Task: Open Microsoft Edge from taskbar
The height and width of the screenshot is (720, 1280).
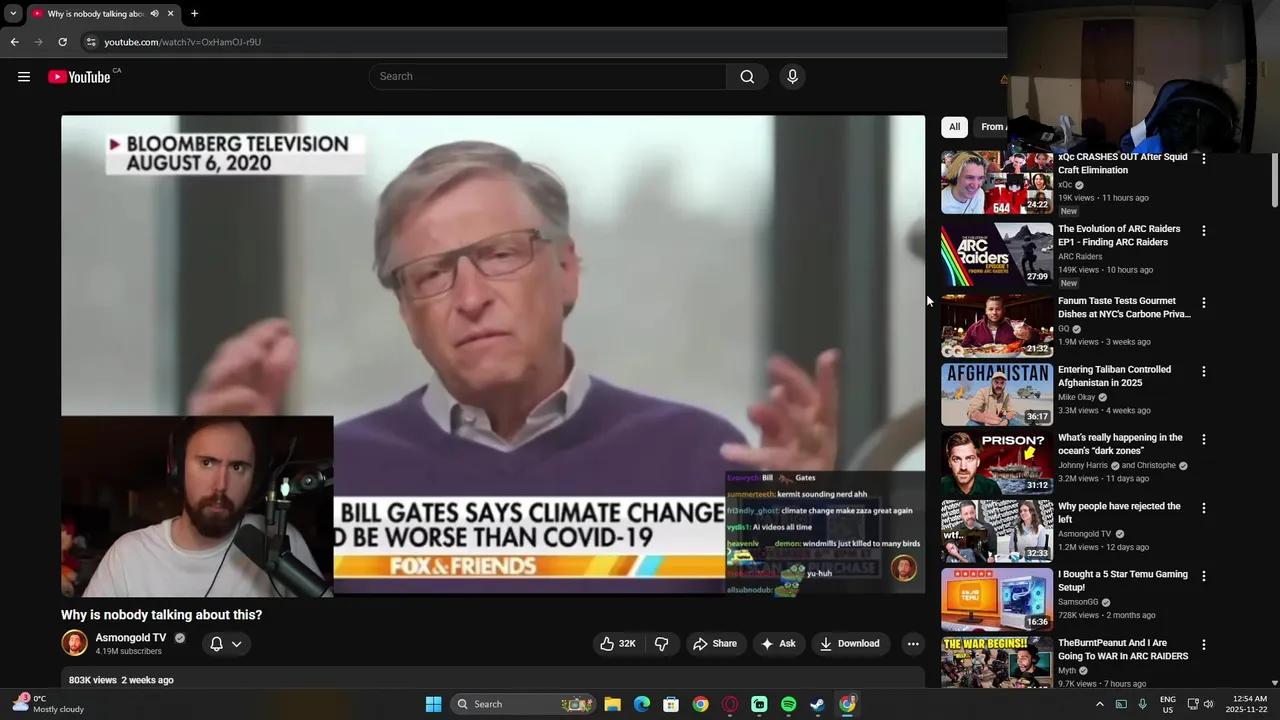Action: coord(642,704)
